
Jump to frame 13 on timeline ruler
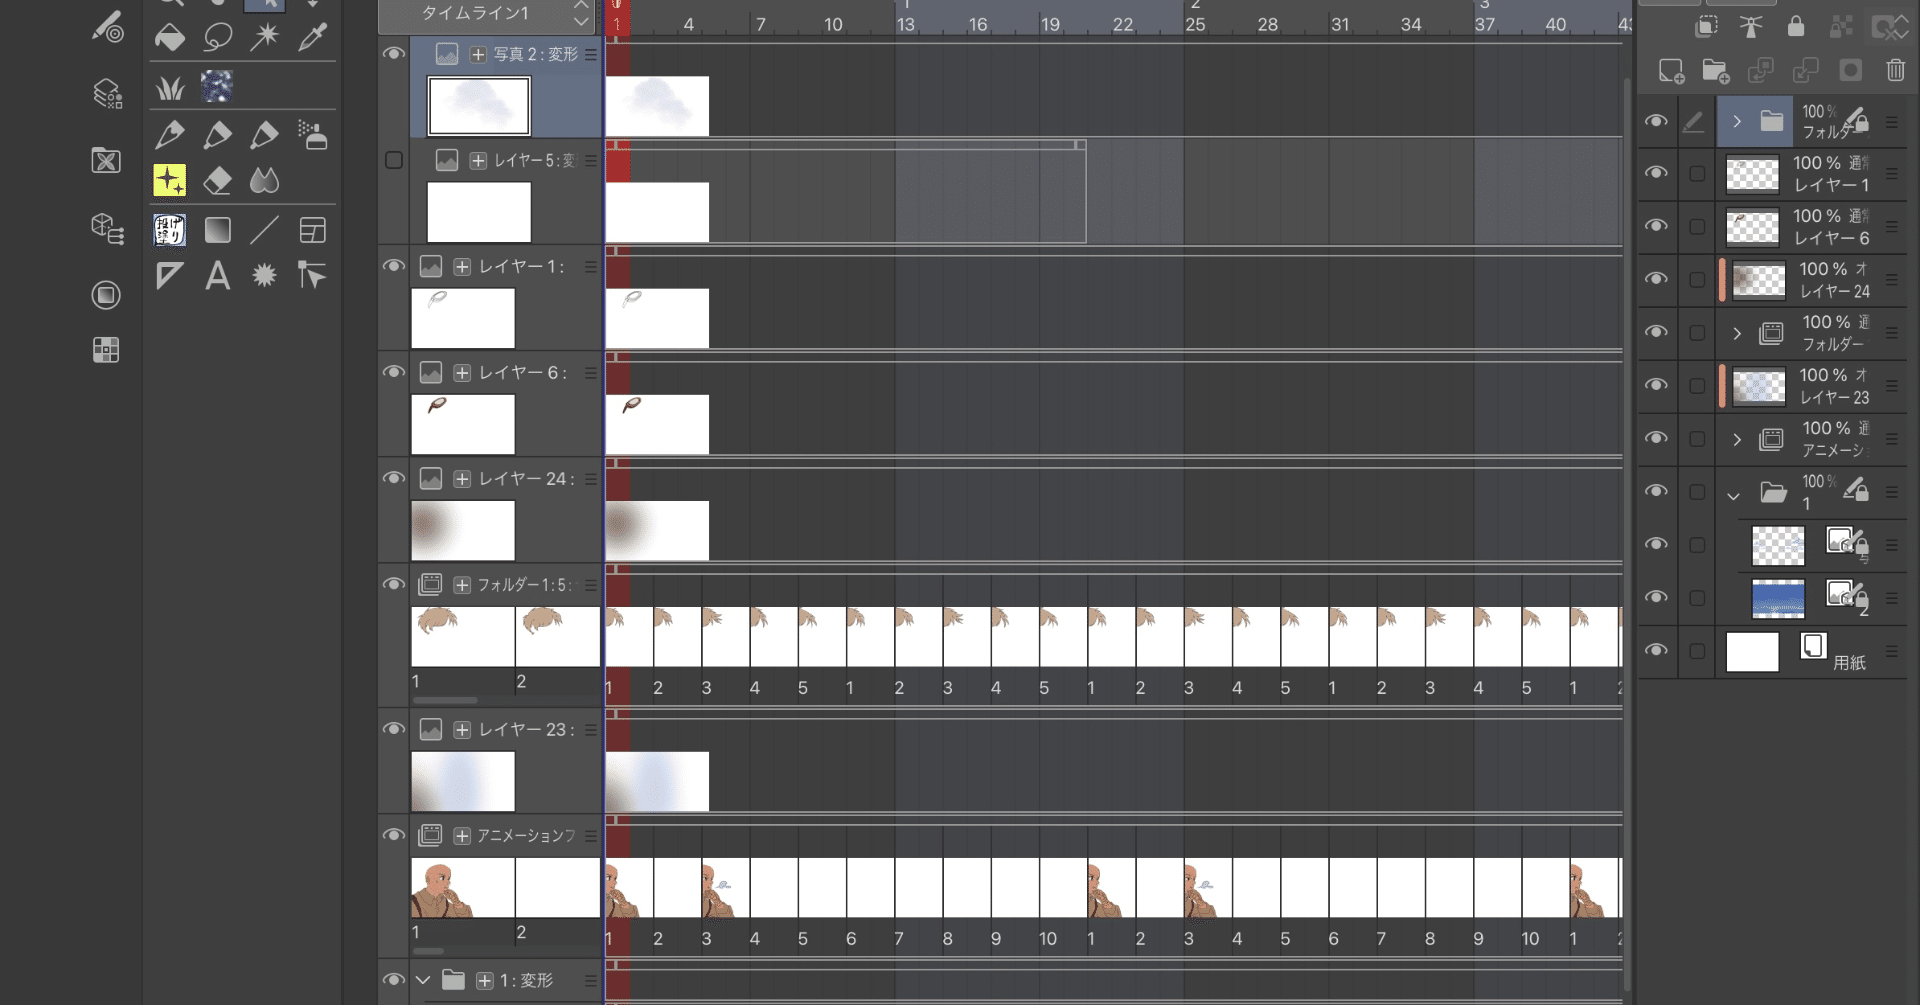click(905, 24)
